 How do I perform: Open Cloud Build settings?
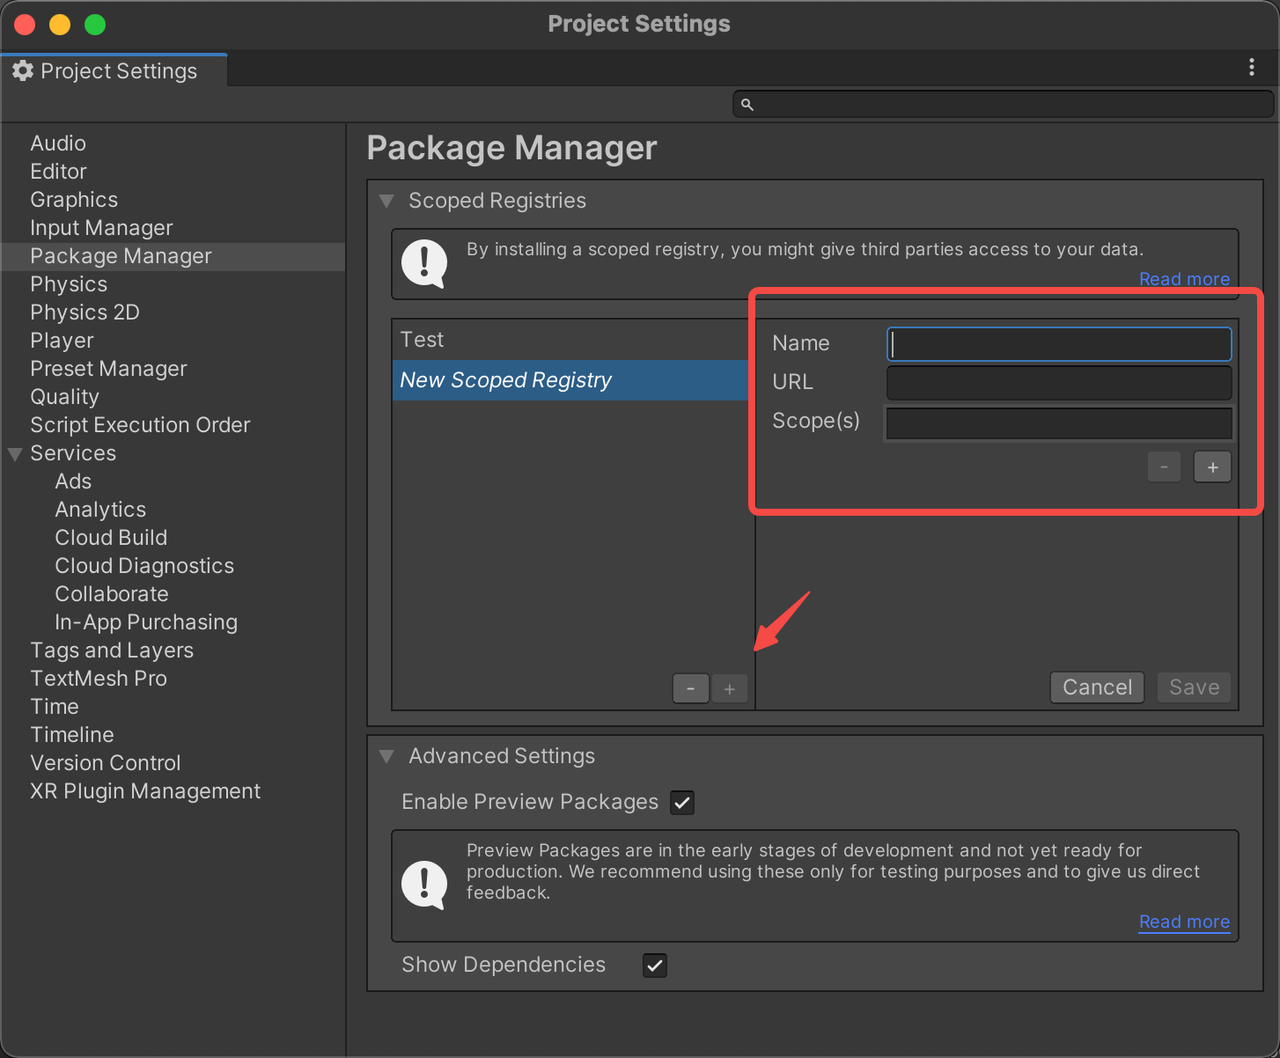[x=111, y=537]
